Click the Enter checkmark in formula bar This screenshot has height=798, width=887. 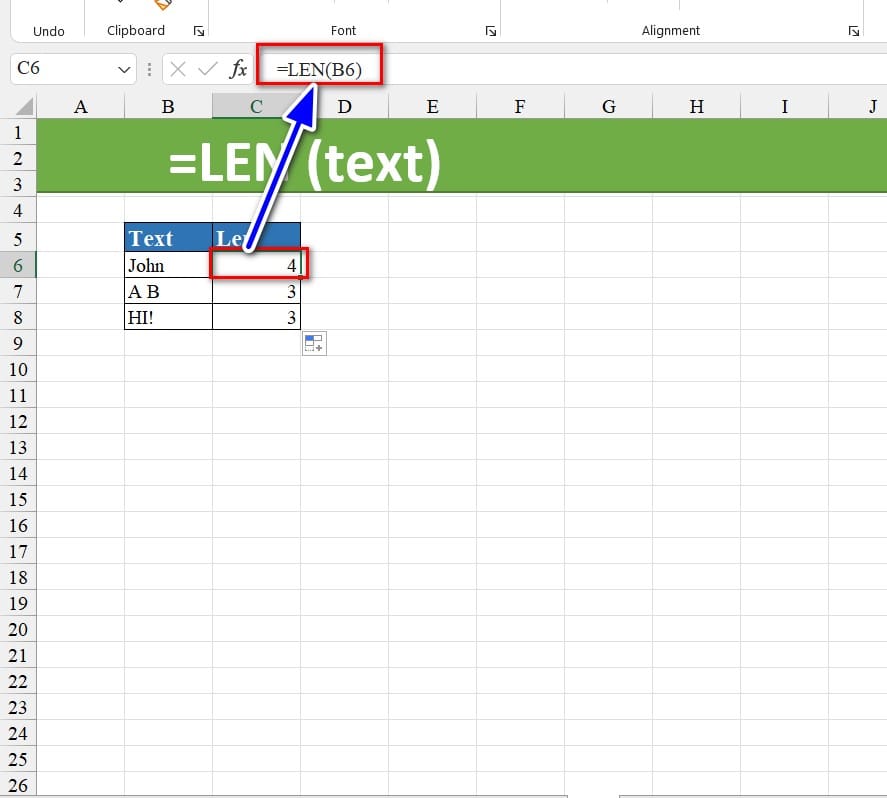coord(208,69)
